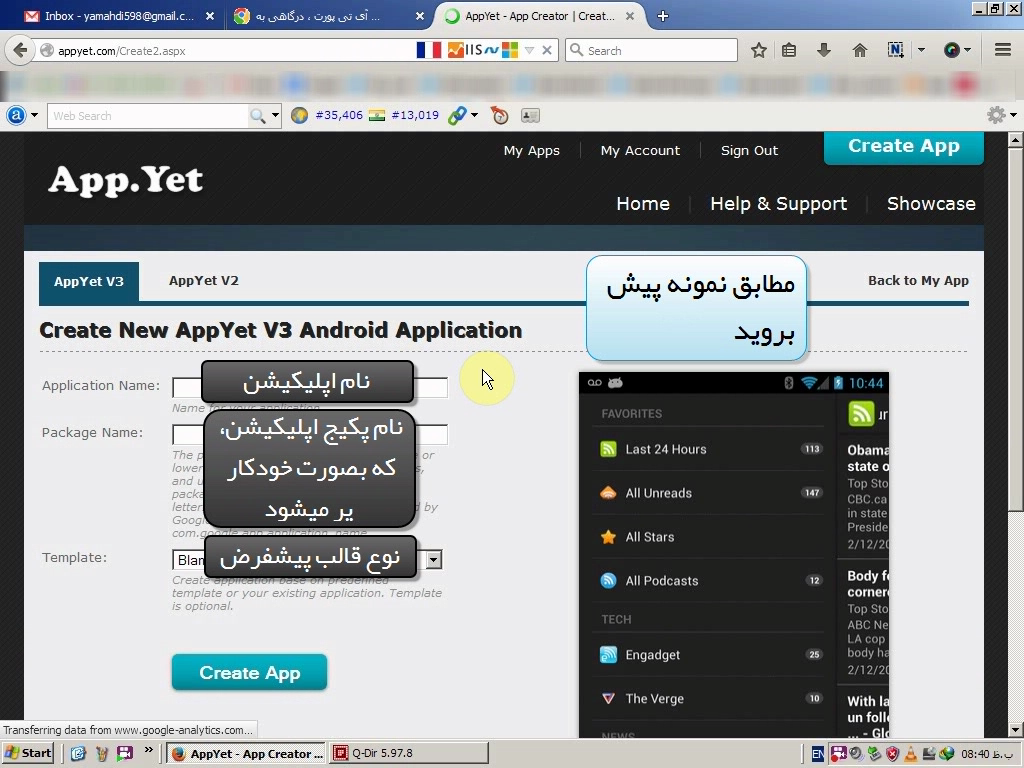This screenshot has height=768, width=1024.
Task: Switch to the Gmail Inbox tab
Action: click(x=120, y=16)
